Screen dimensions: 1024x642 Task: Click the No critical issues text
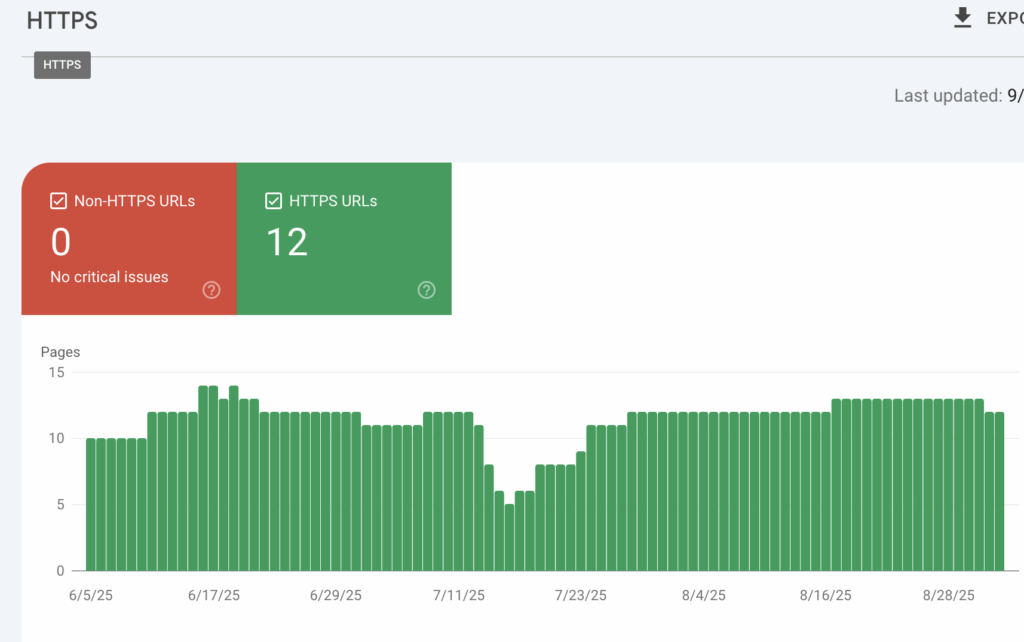click(x=109, y=277)
